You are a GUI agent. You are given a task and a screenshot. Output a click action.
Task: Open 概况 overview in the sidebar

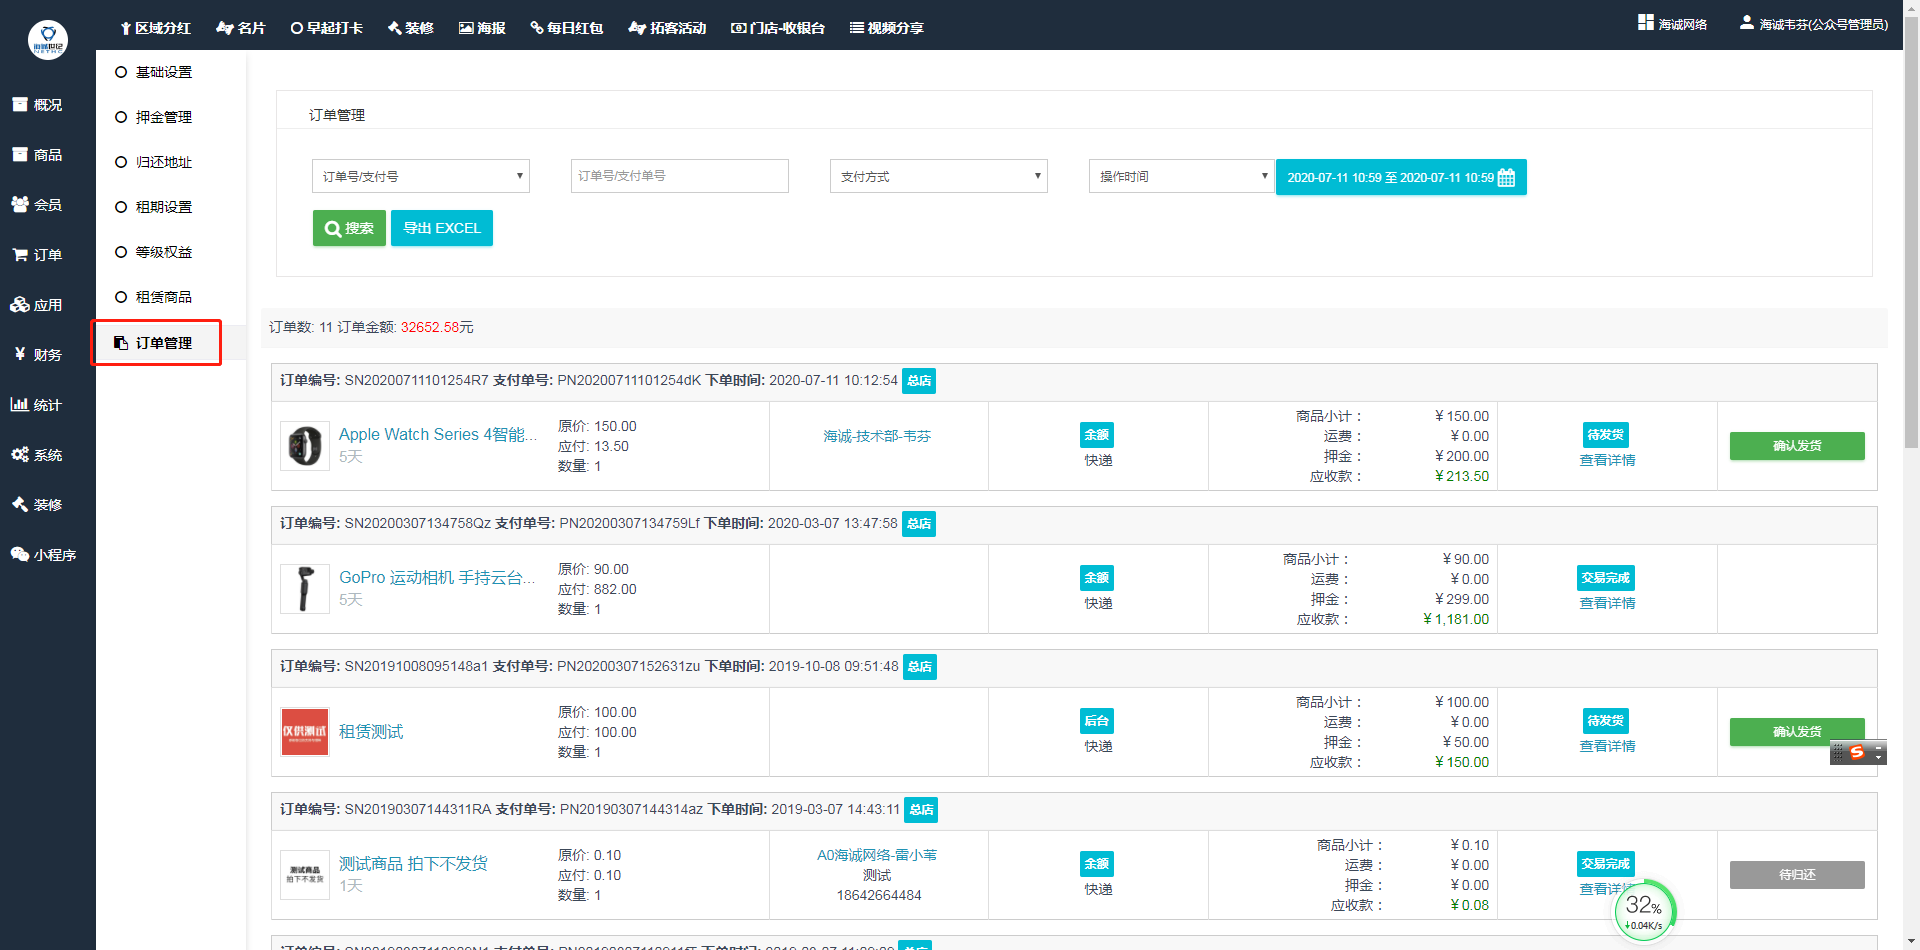click(x=37, y=105)
